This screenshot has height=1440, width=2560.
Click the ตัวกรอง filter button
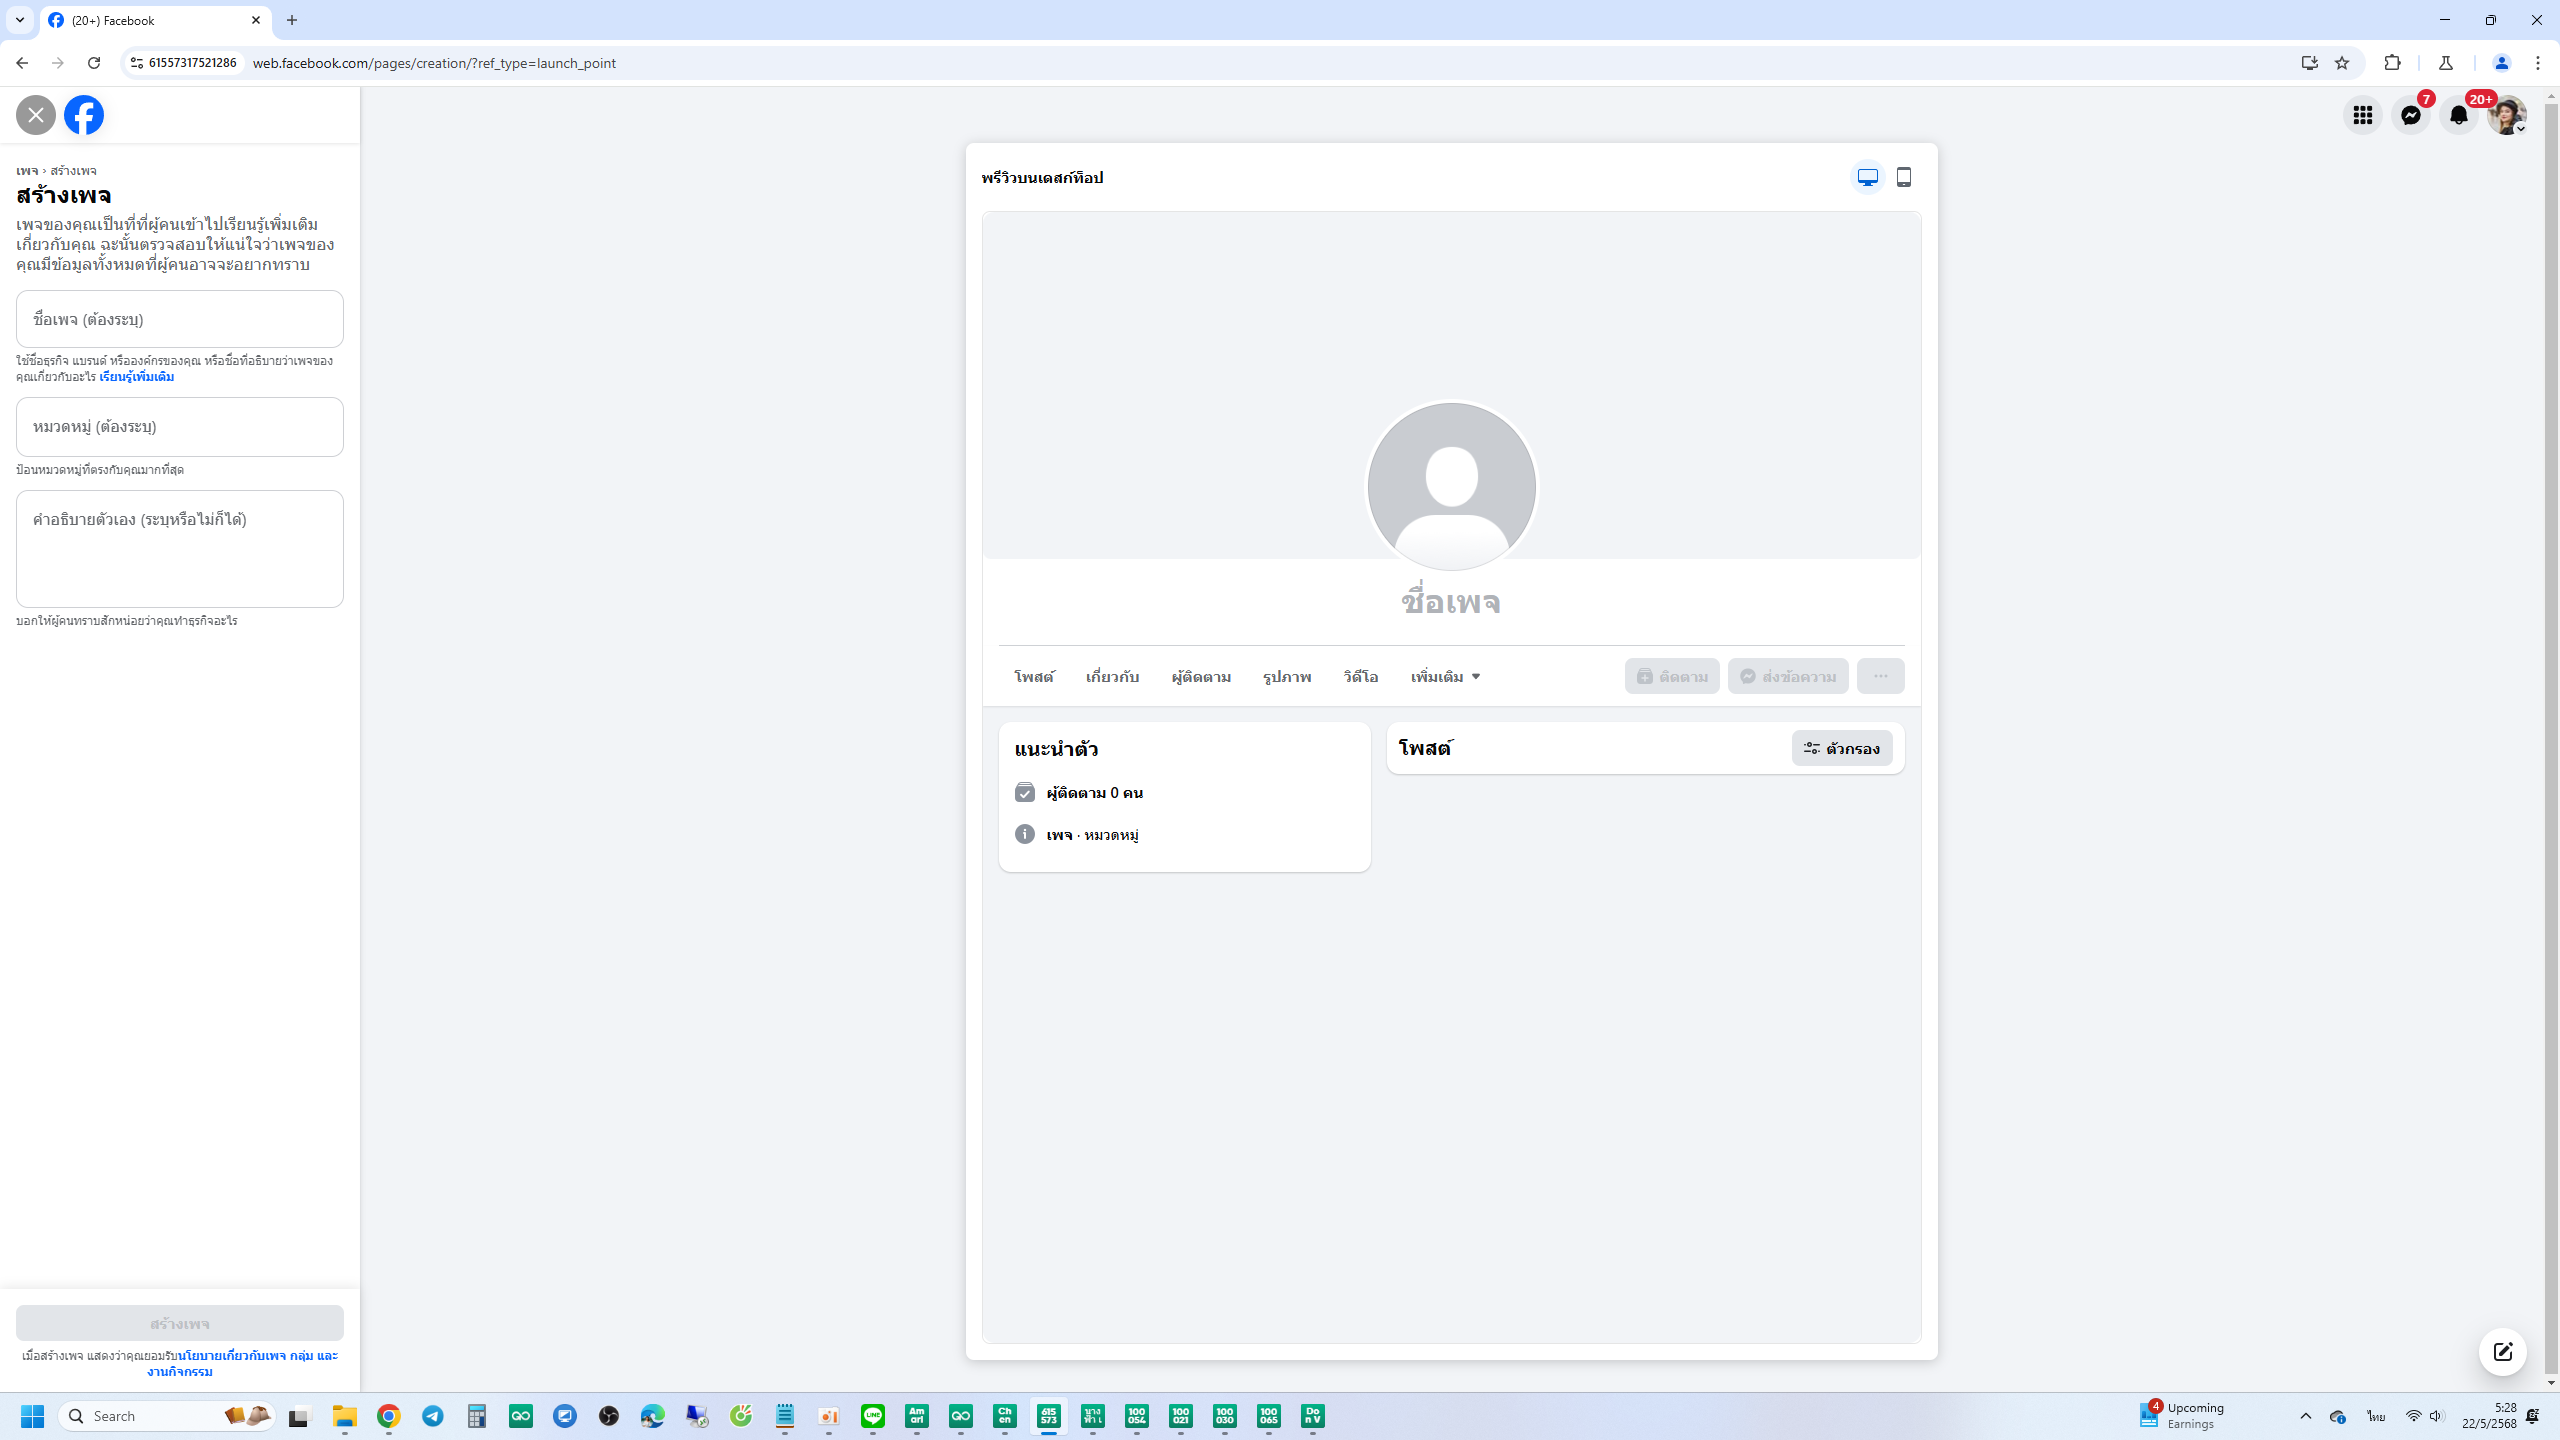tap(1841, 748)
